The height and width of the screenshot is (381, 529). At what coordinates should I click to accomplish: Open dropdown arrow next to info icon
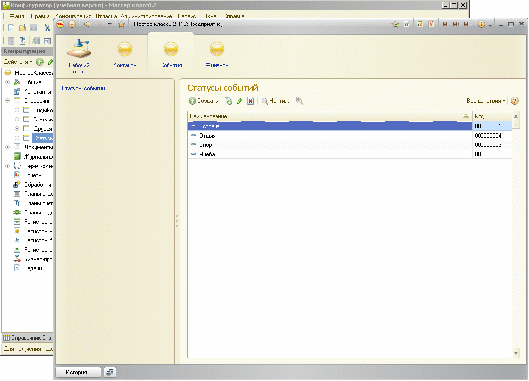pos(490,25)
